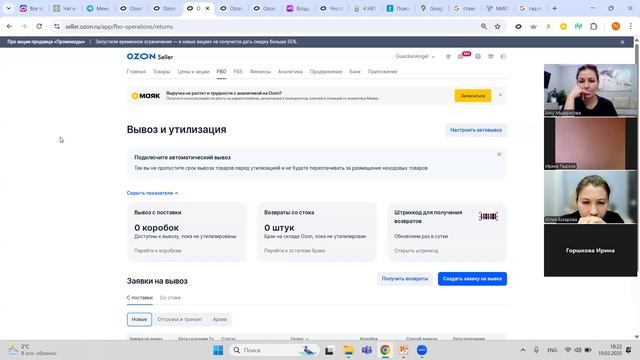Open the Chrome three-dot menu
The width and height of the screenshot is (640, 360).
(631, 27)
